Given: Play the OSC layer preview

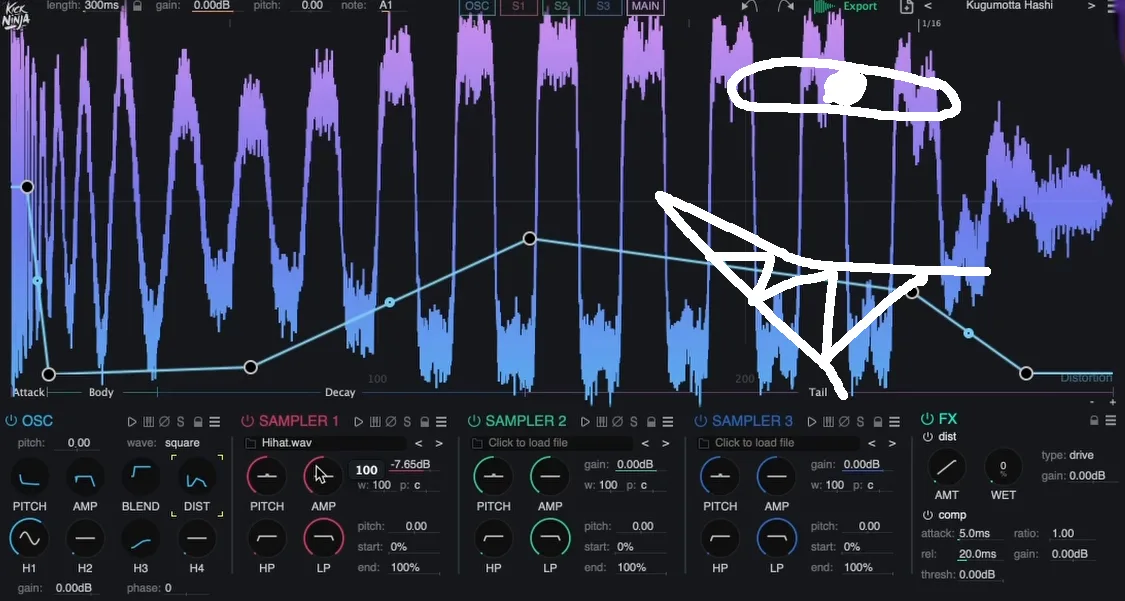Looking at the screenshot, I should [132, 422].
